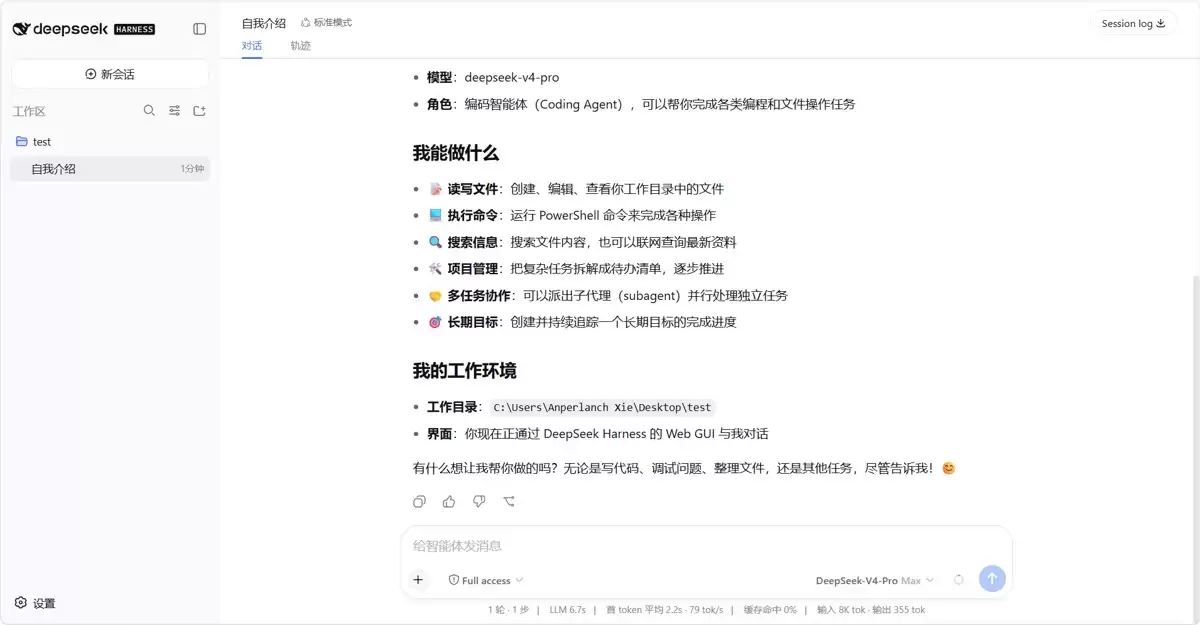Image resolution: width=1200 pixels, height=625 pixels.
Task: Open the 自我介绍 session in the sidebar
Action: click(110, 169)
